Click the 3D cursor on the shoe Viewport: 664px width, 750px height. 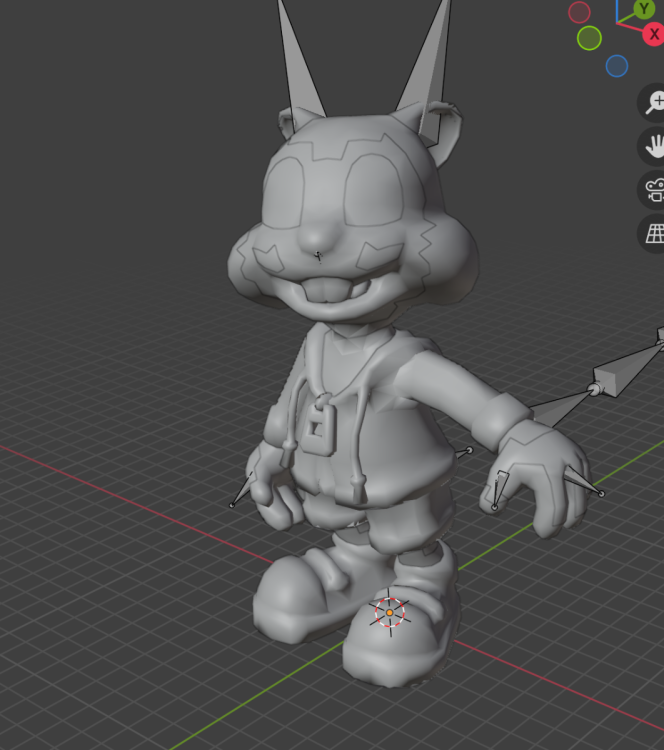point(389,613)
